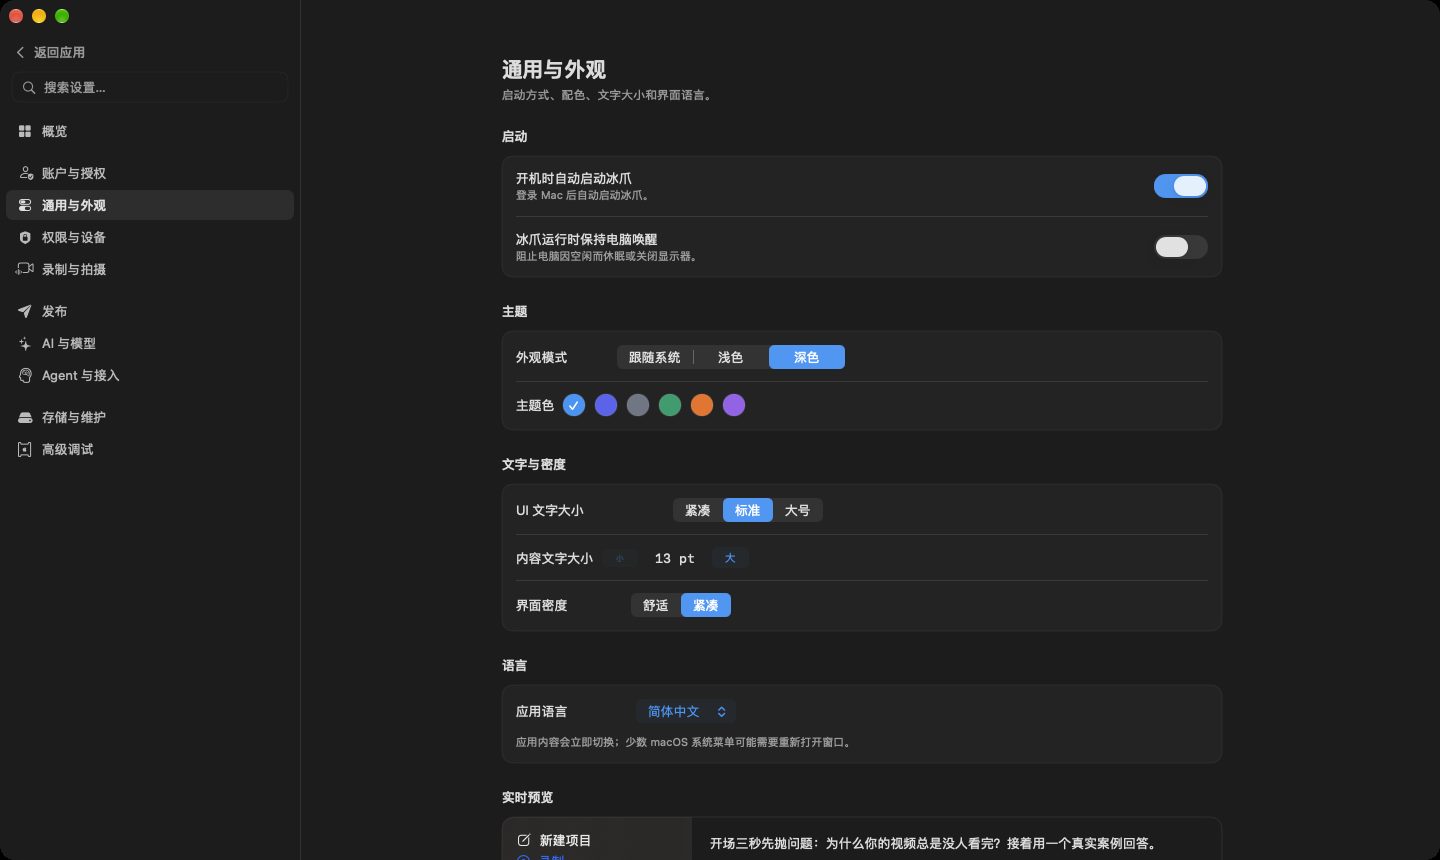Click the 实时预览 section title

(x=527, y=797)
